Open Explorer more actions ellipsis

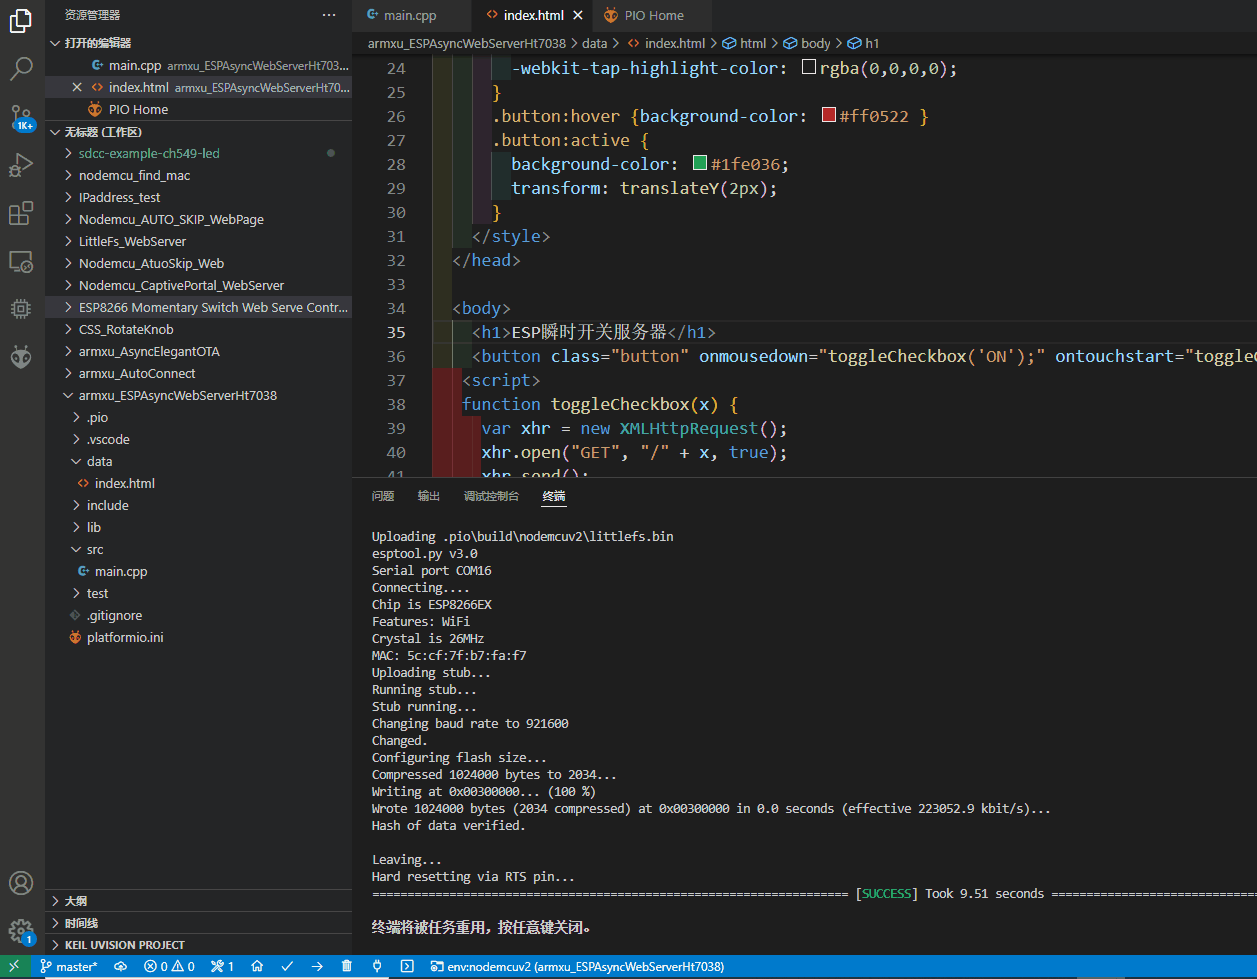(329, 15)
